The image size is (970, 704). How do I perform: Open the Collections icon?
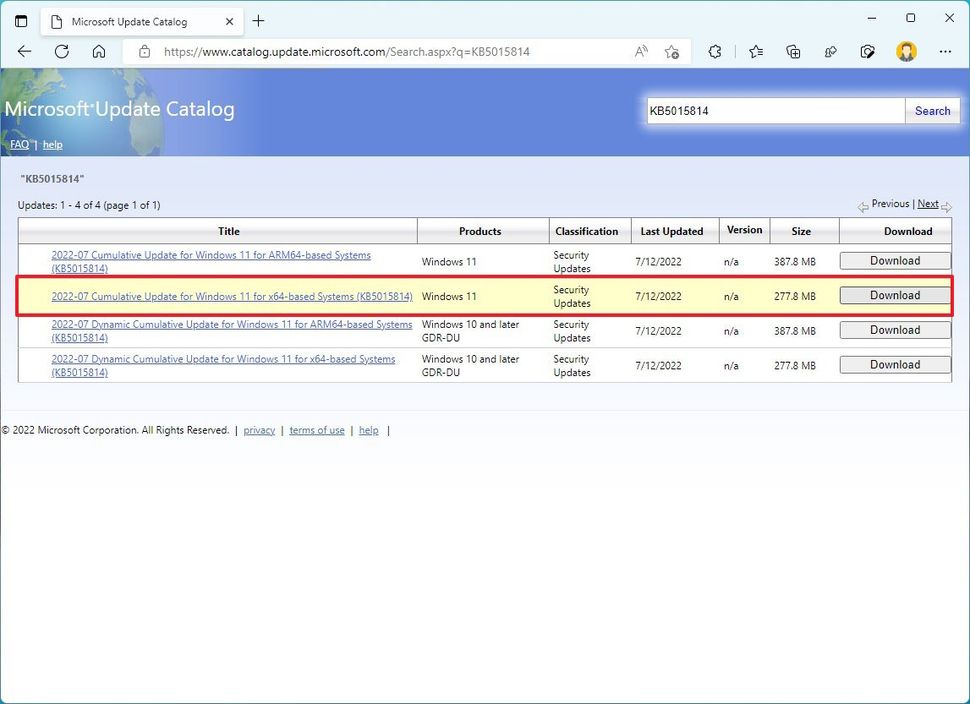[x=794, y=52]
